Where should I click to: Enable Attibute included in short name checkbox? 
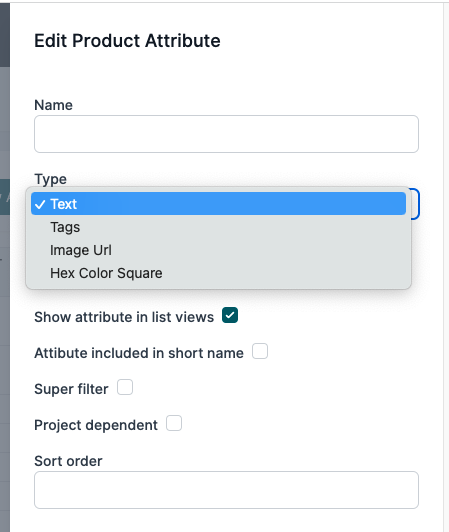(x=260, y=351)
